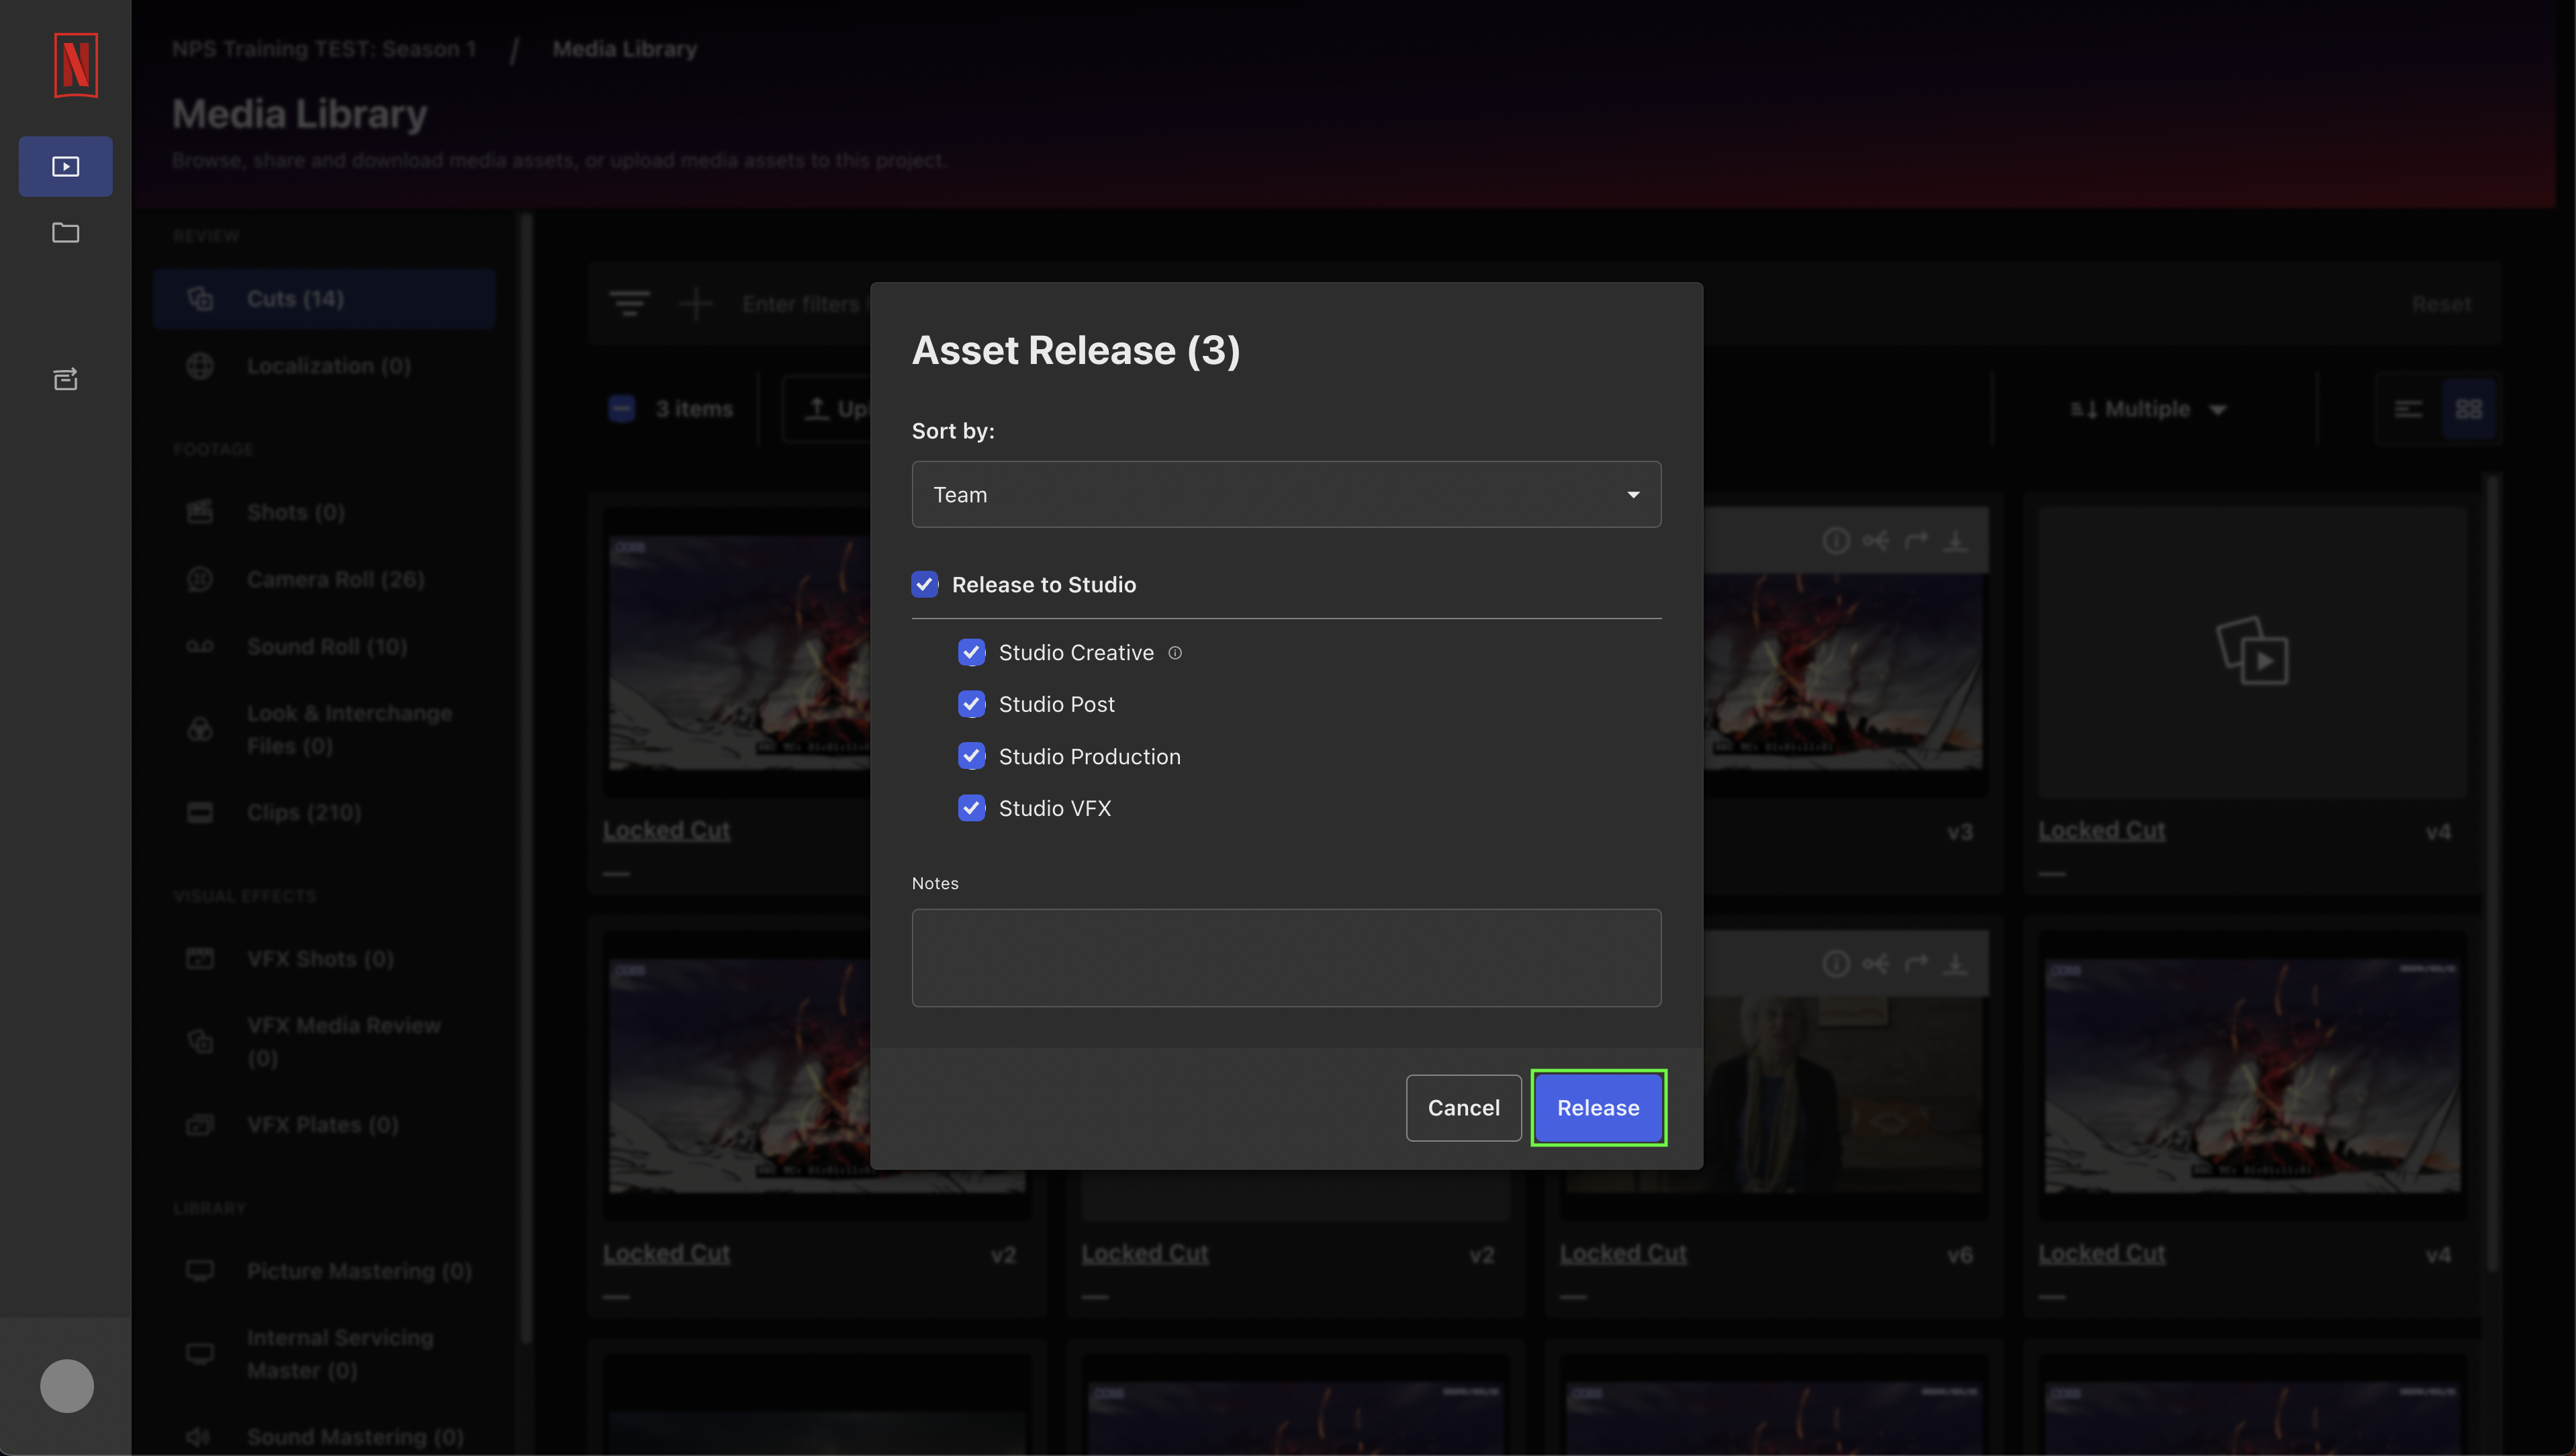2576x1456 pixels.
Task: Uncheck Studio Post checkbox
Action: pyautogui.click(x=971, y=705)
